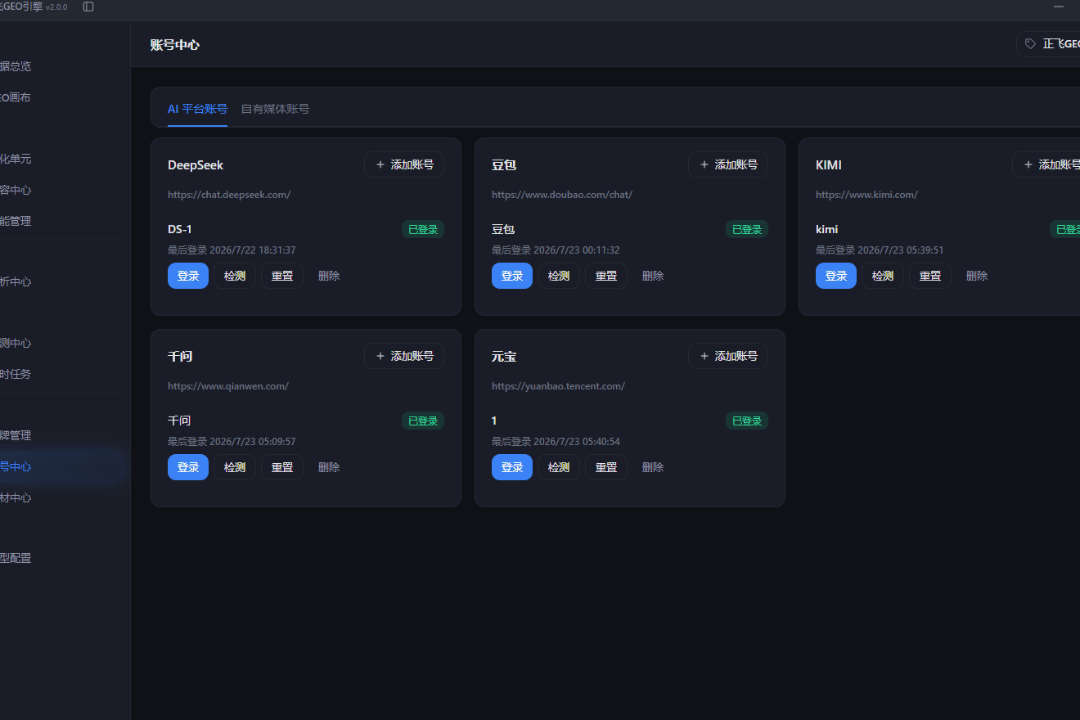Open the 测中心 sidebar item
This screenshot has width=1080, height=720.
(15, 343)
